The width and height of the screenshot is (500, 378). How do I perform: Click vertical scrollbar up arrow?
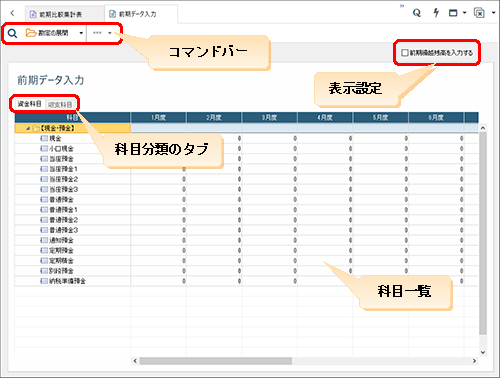tap(483, 128)
